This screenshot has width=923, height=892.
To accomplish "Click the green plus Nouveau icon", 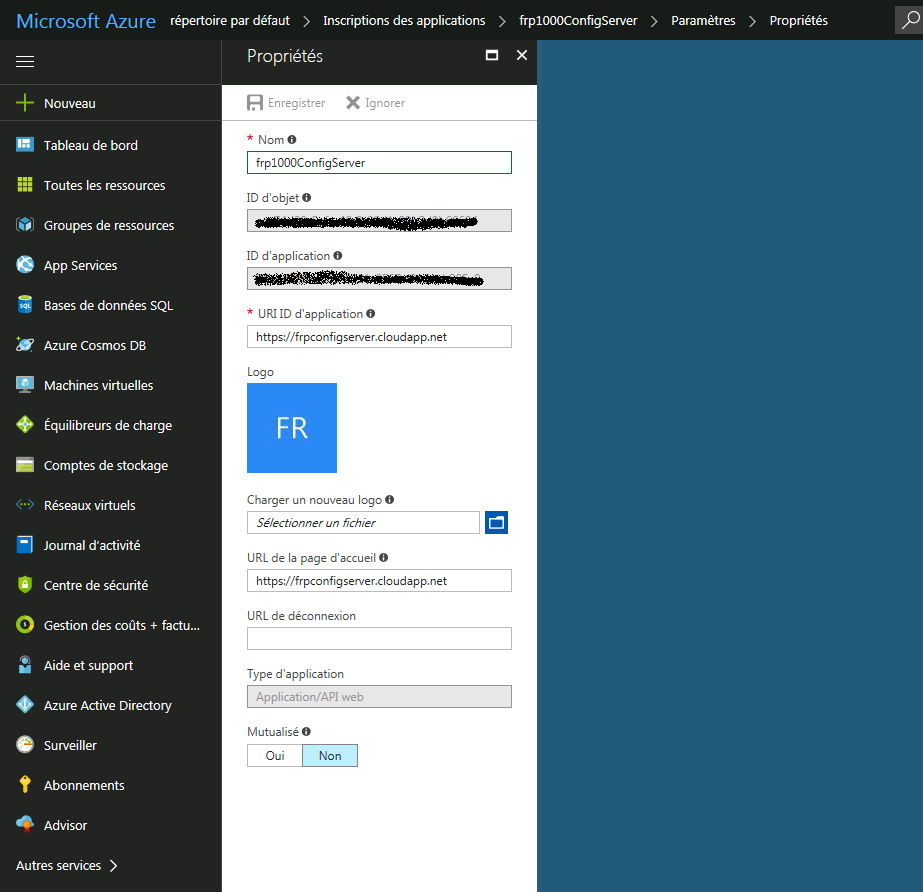I will point(25,103).
